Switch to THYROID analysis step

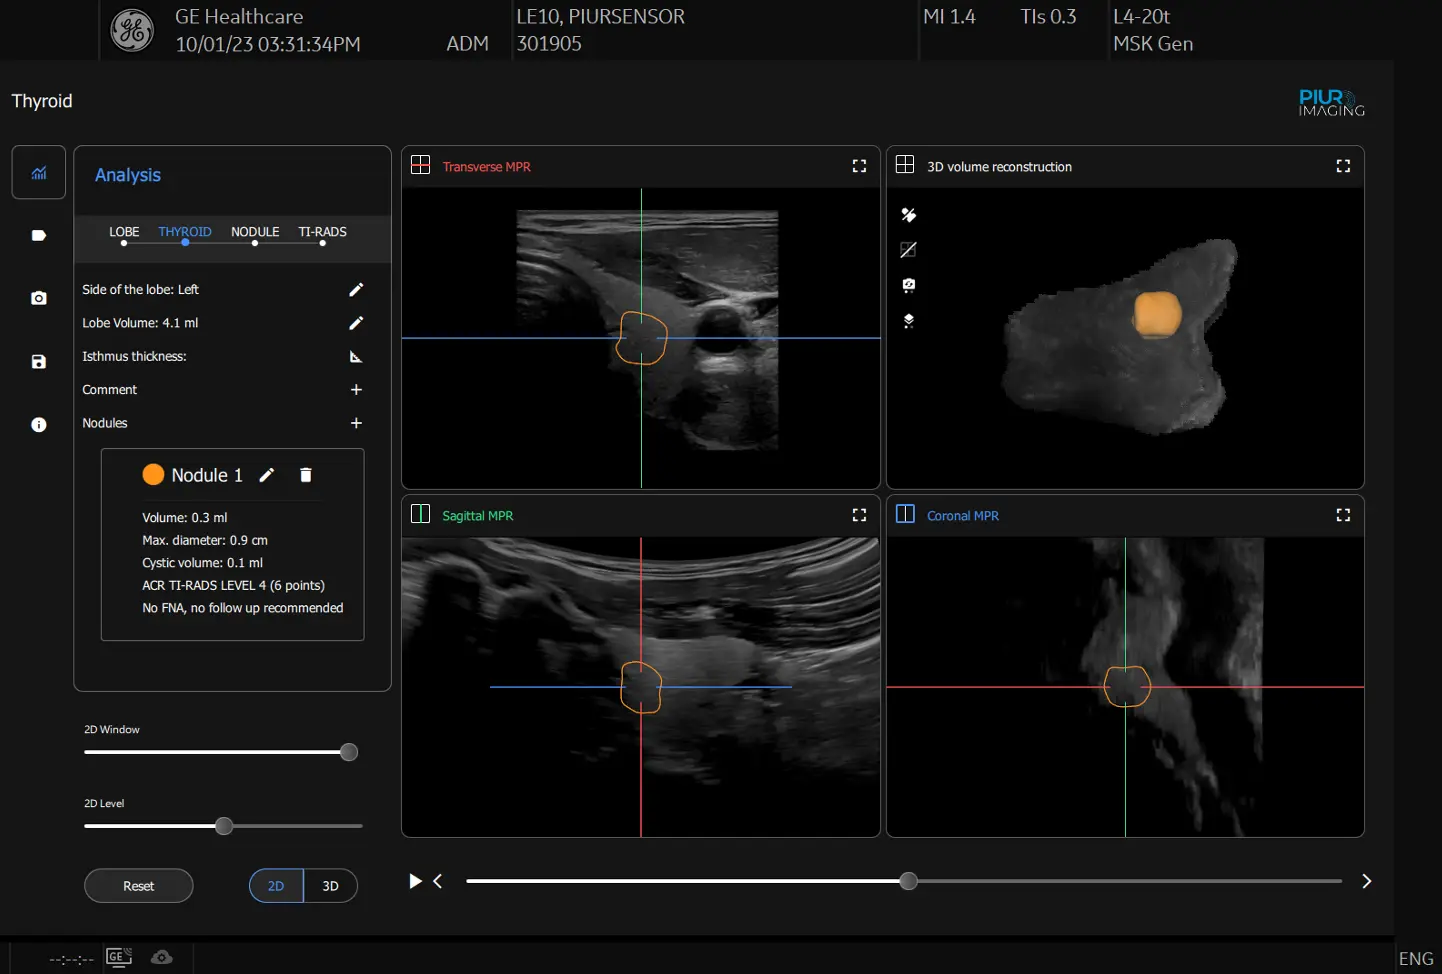point(185,232)
